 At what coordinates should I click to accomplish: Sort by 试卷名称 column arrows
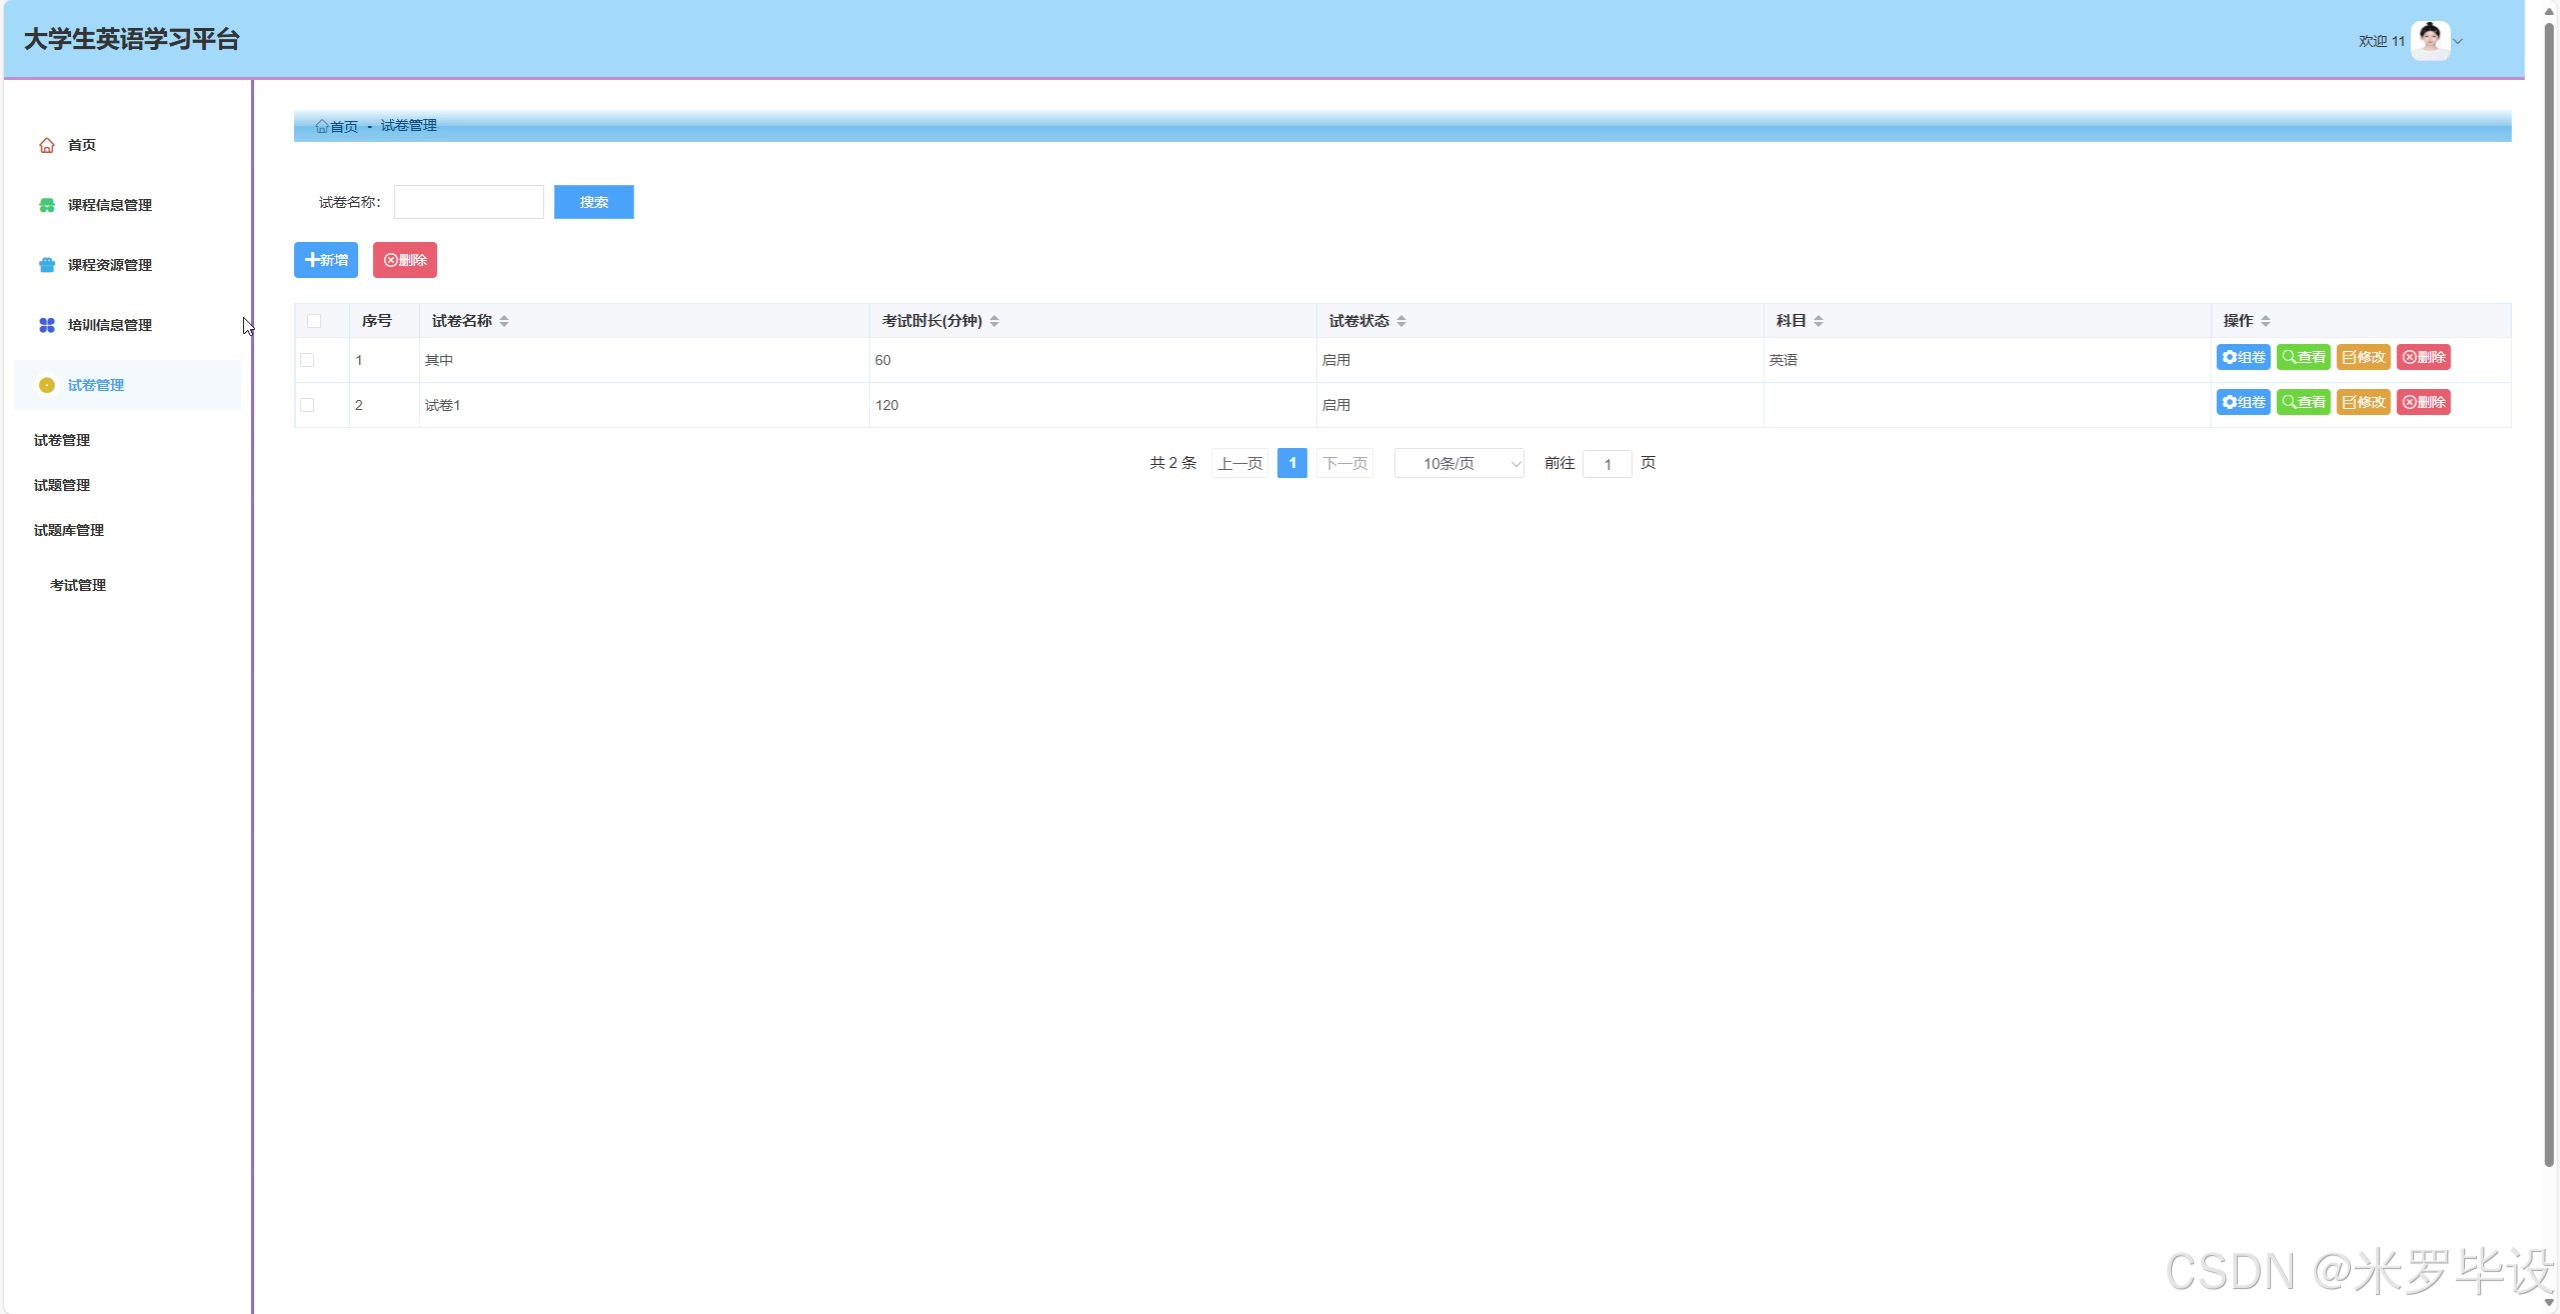(504, 321)
